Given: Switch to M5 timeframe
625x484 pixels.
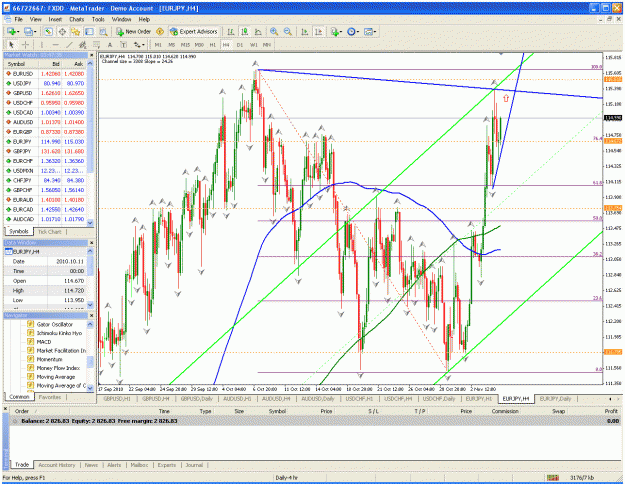Looking at the screenshot, I should point(171,45).
